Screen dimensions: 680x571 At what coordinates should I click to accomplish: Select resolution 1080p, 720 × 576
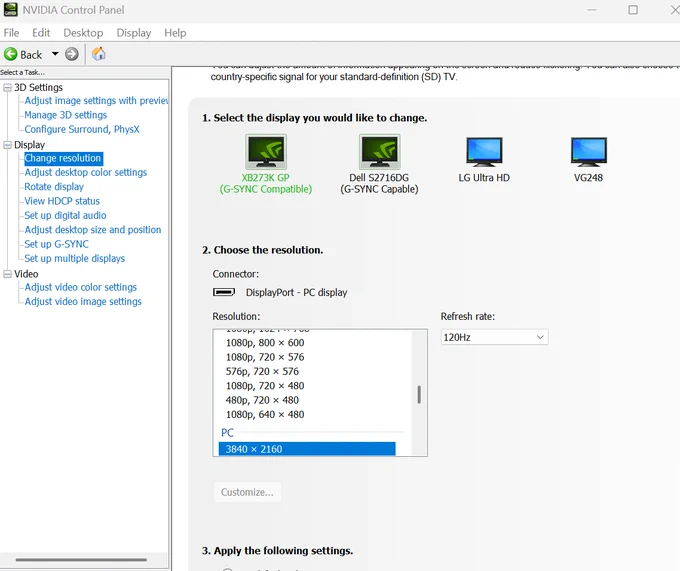tap(265, 357)
